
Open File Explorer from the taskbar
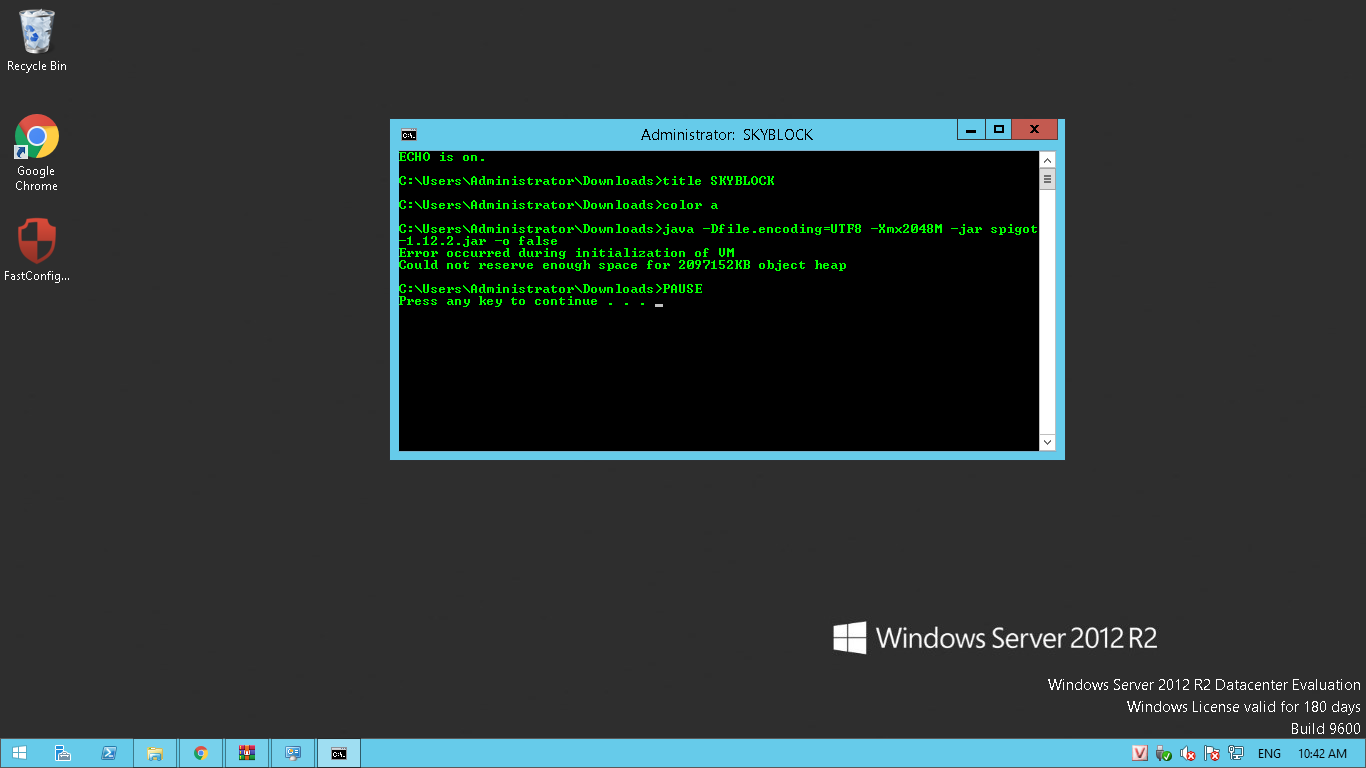point(155,753)
